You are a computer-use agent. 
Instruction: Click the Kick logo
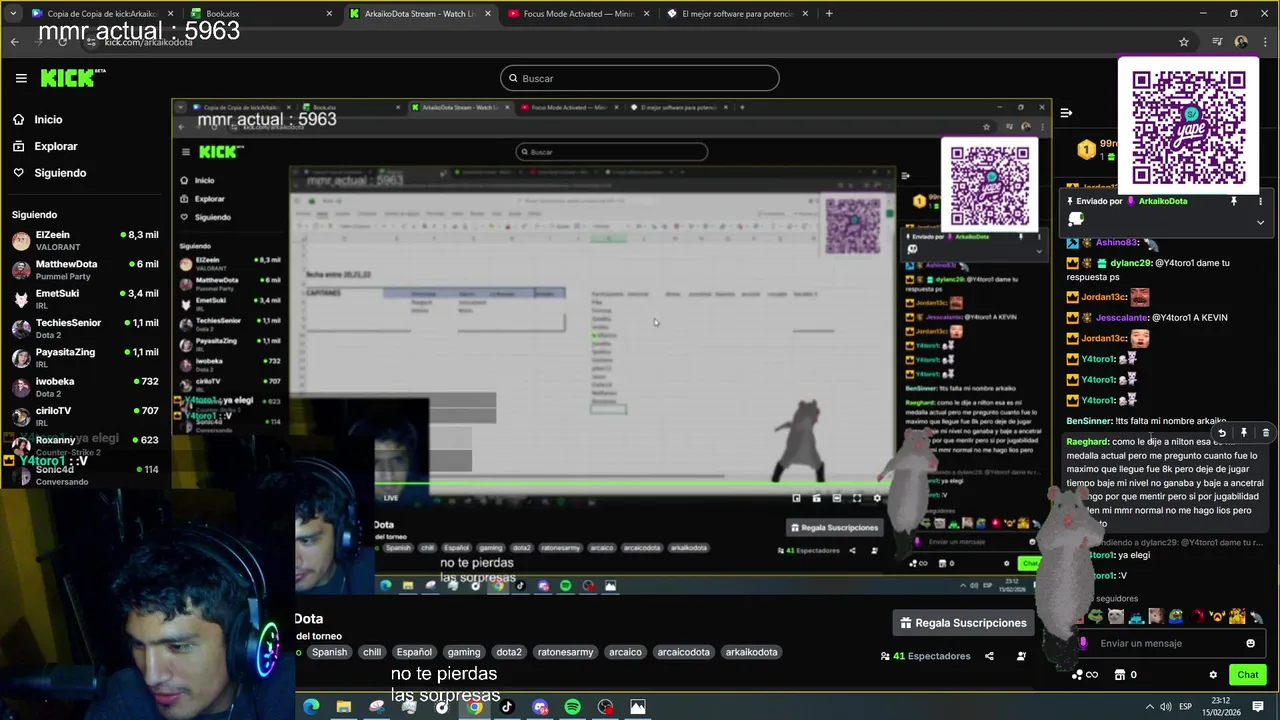click(72, 78)
